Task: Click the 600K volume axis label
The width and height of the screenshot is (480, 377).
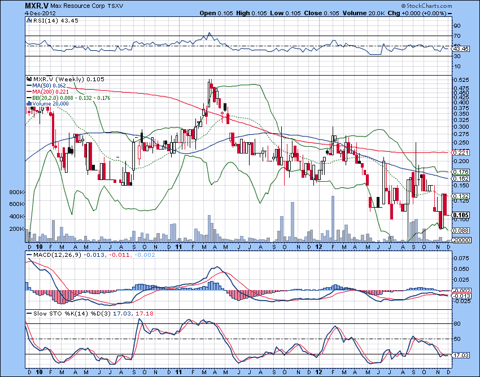Action: (17, 204)
